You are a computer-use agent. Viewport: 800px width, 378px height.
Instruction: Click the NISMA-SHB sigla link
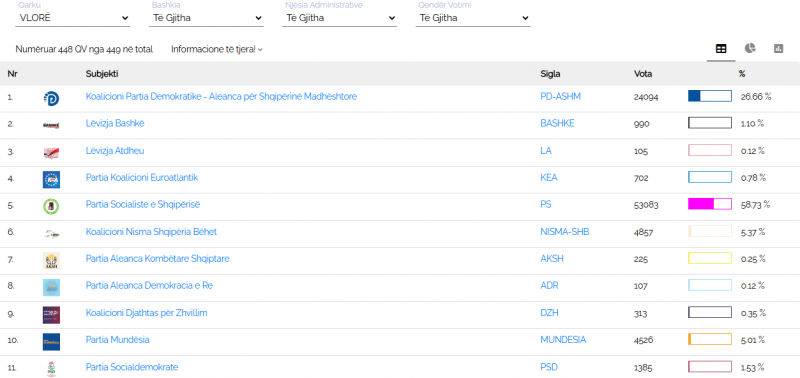coord(565,232)
